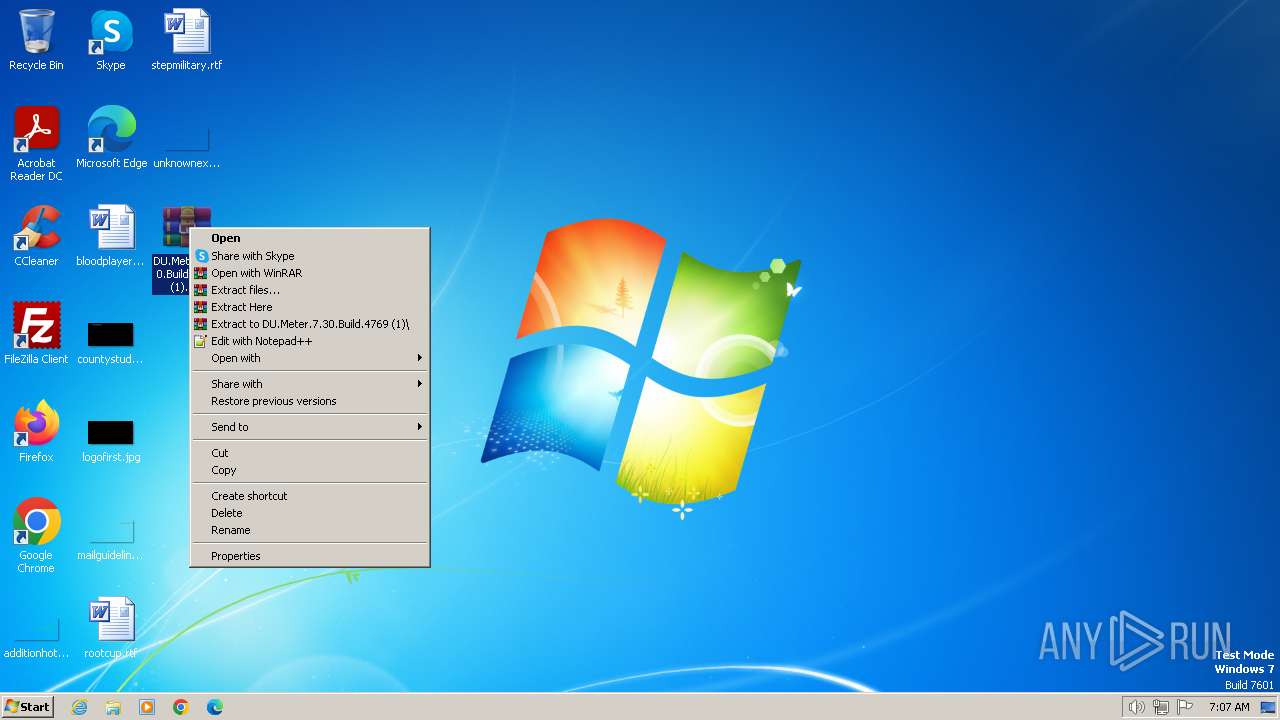1280x720 pixels.
Task: Choose Share with Skype menu entry
Action: (x=310, y=256)
